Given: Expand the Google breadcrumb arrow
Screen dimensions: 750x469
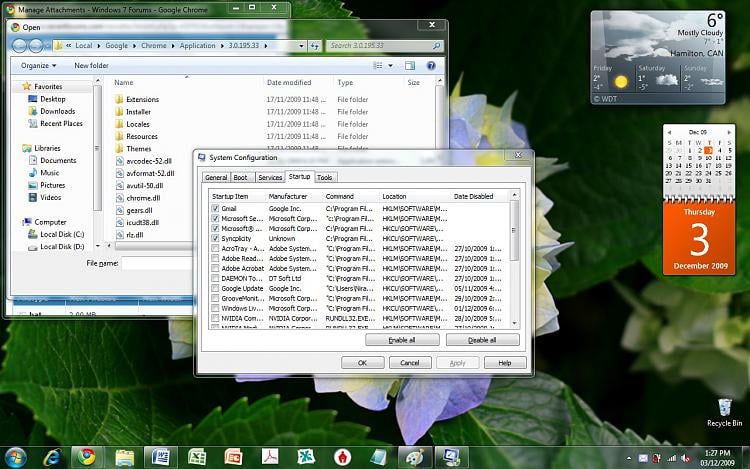Looking at the screenshot, I should 135,46.
